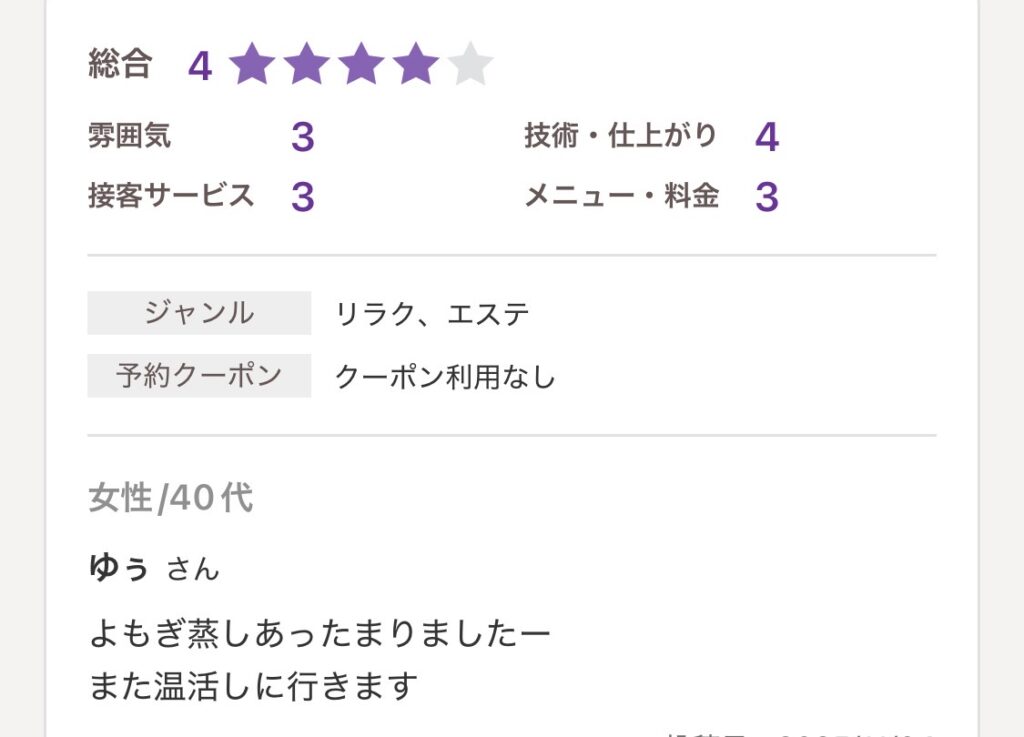The height and width of the screenshot is (737, 1024).
Task: Click the ジャンル category tag
Action: [x=199, y=313]
